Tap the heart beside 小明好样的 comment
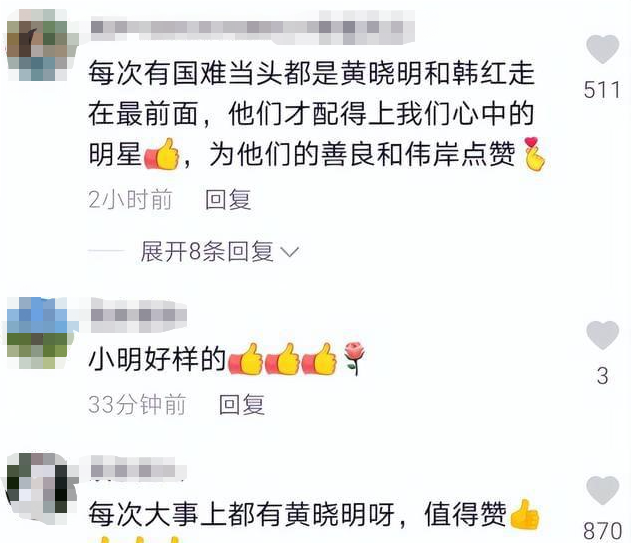The image size is (633, 543). (602, 335)
